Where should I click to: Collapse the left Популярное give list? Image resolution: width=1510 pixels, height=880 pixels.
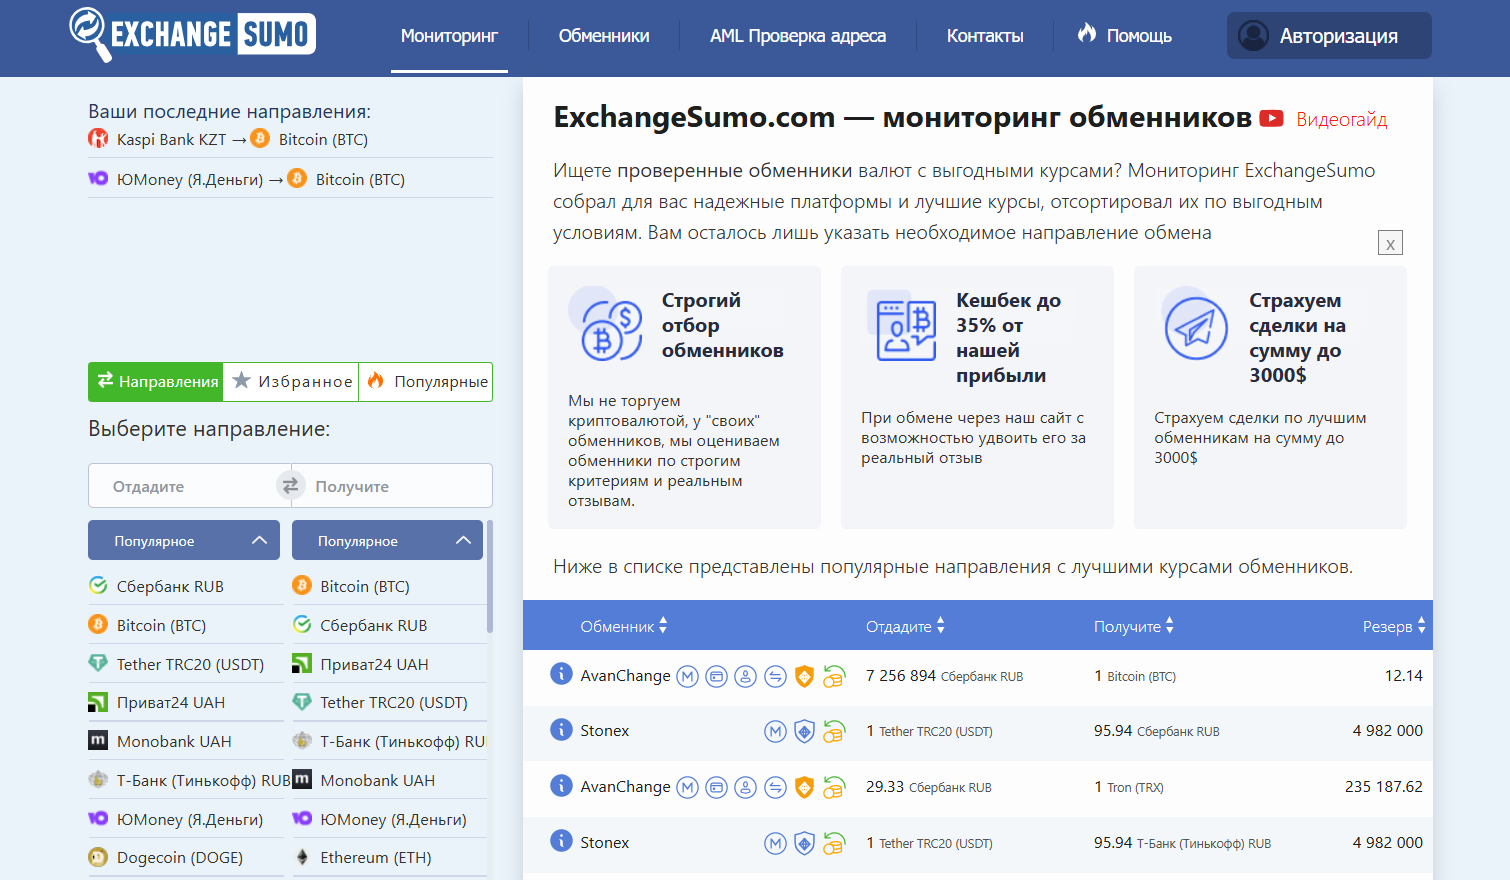click(x=186, y=540)
